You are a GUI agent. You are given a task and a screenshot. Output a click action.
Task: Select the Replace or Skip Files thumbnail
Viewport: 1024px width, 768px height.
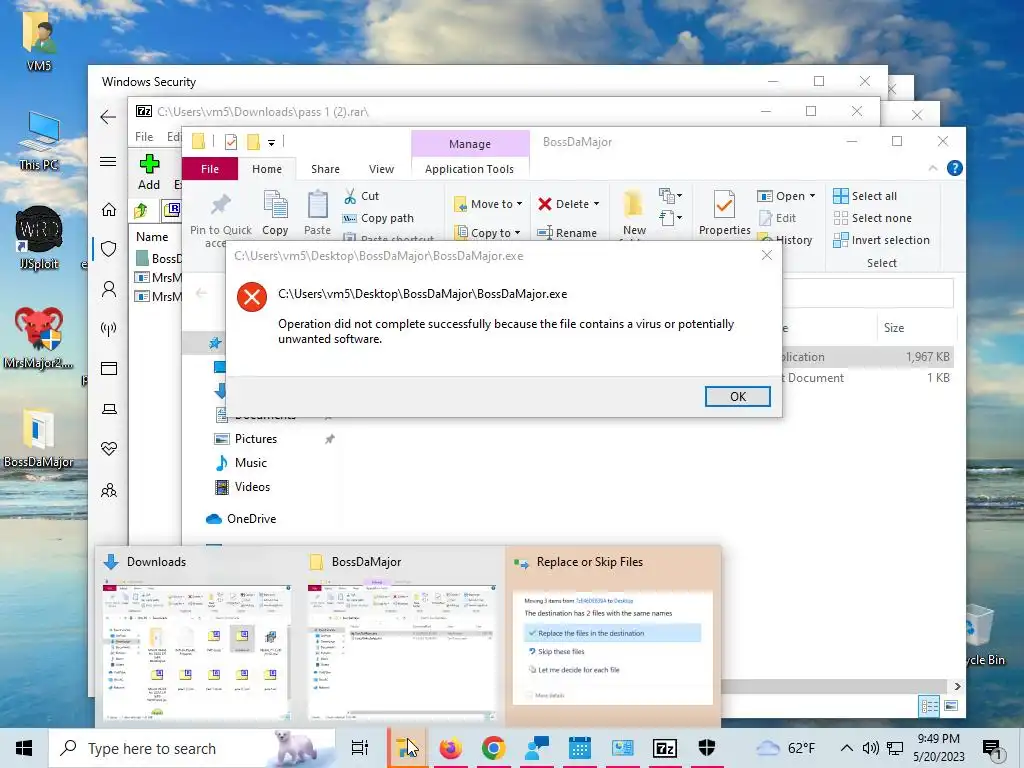pyautogui.click(x=613, y=635)
